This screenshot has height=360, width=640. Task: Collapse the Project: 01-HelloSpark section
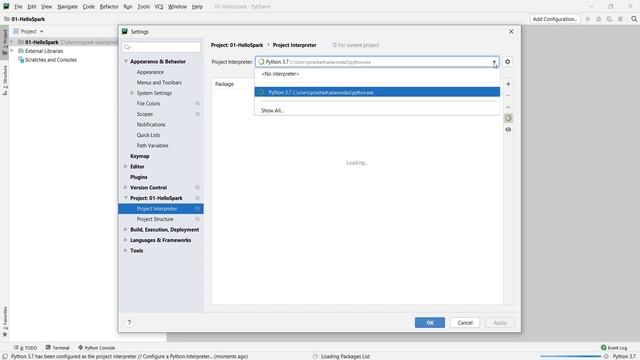pos(126,198)
